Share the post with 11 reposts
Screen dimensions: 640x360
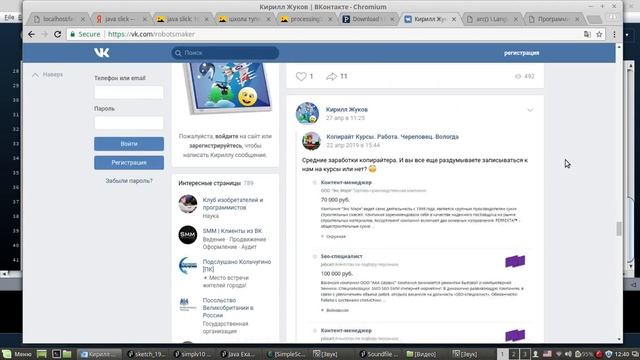[331, 76]
